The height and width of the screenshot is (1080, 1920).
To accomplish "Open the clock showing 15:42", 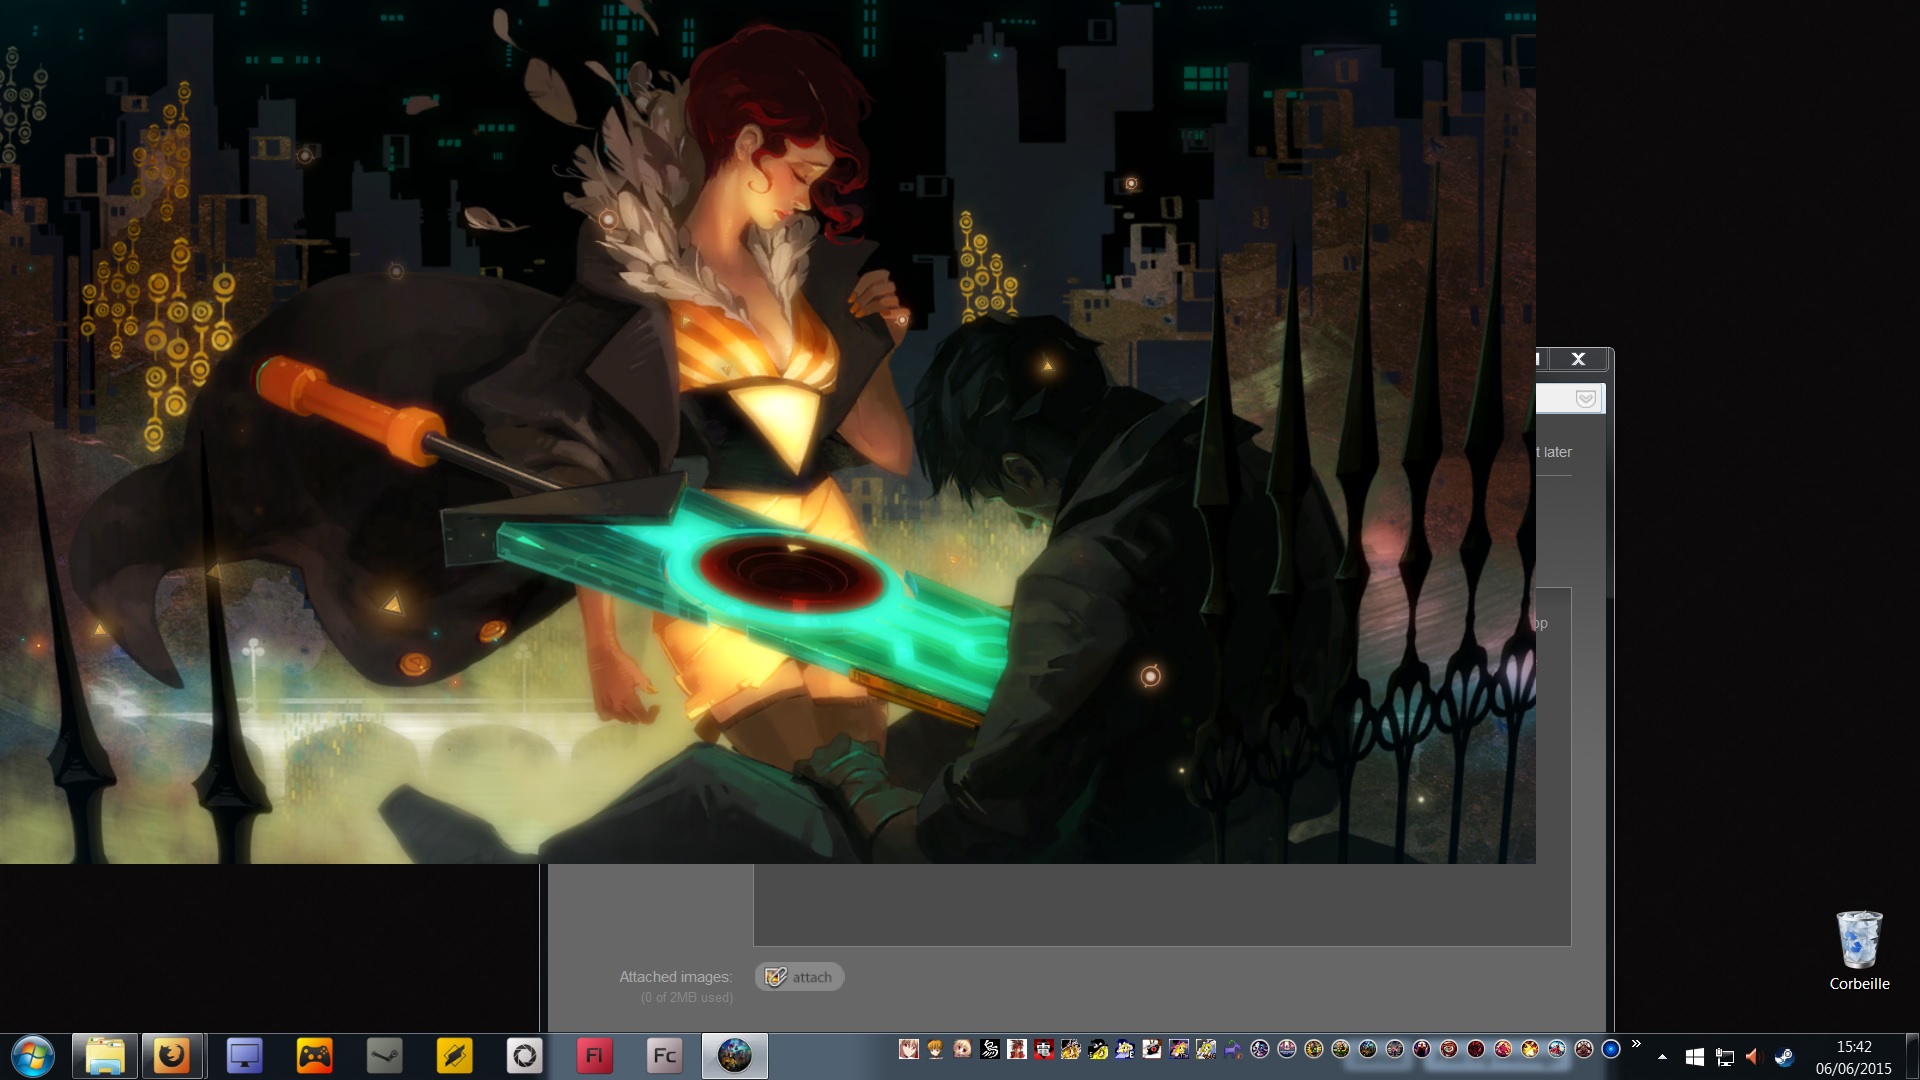I will click(x=1853, y=1057).
